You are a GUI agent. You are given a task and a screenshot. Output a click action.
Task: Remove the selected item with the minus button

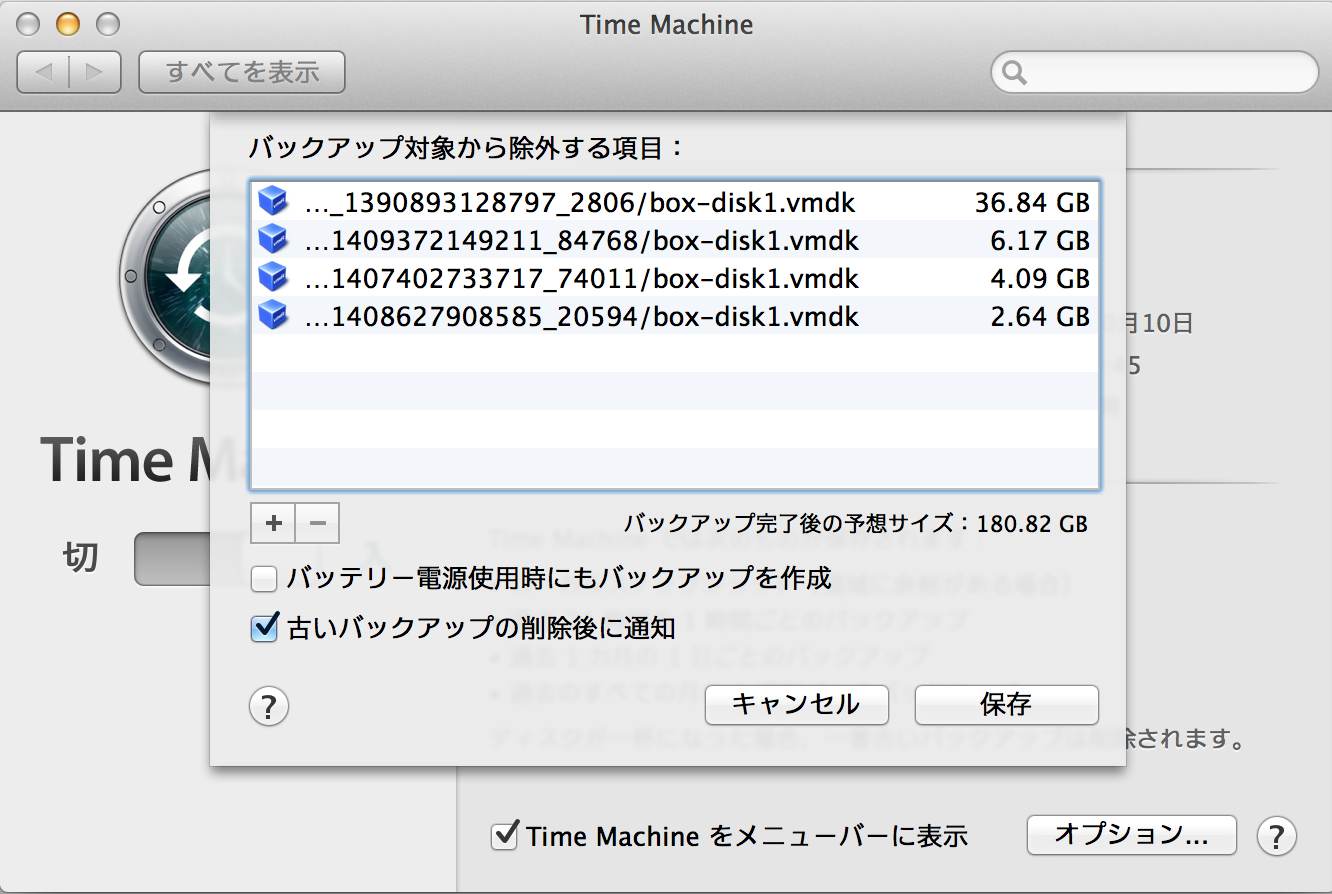(x=318, y=522)
